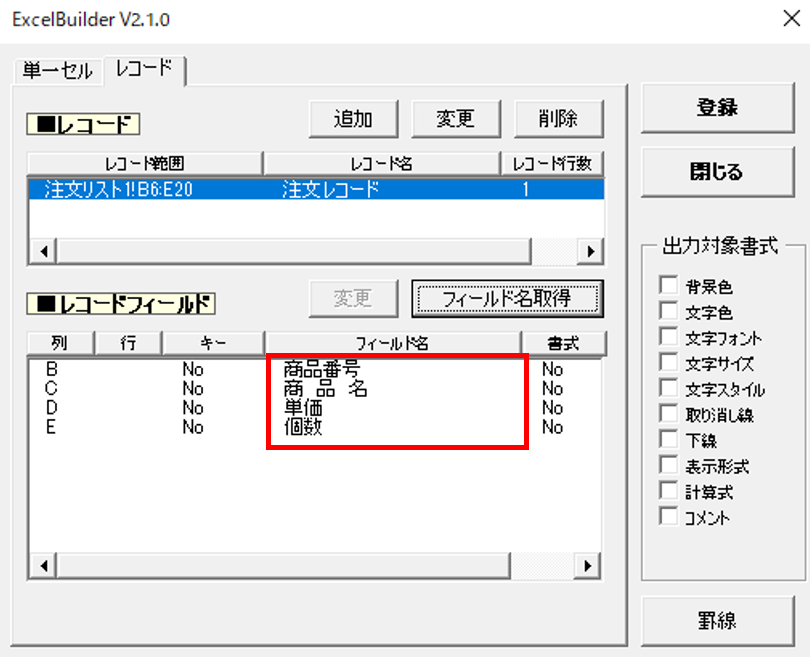This screenshot has height=657, width=810.
Task: Click the 登録 button
Action: 718,107
